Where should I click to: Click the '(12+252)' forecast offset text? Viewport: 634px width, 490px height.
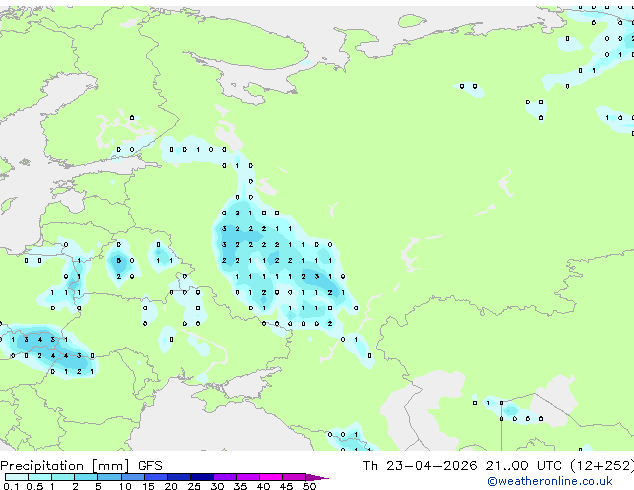pos(602,466)
